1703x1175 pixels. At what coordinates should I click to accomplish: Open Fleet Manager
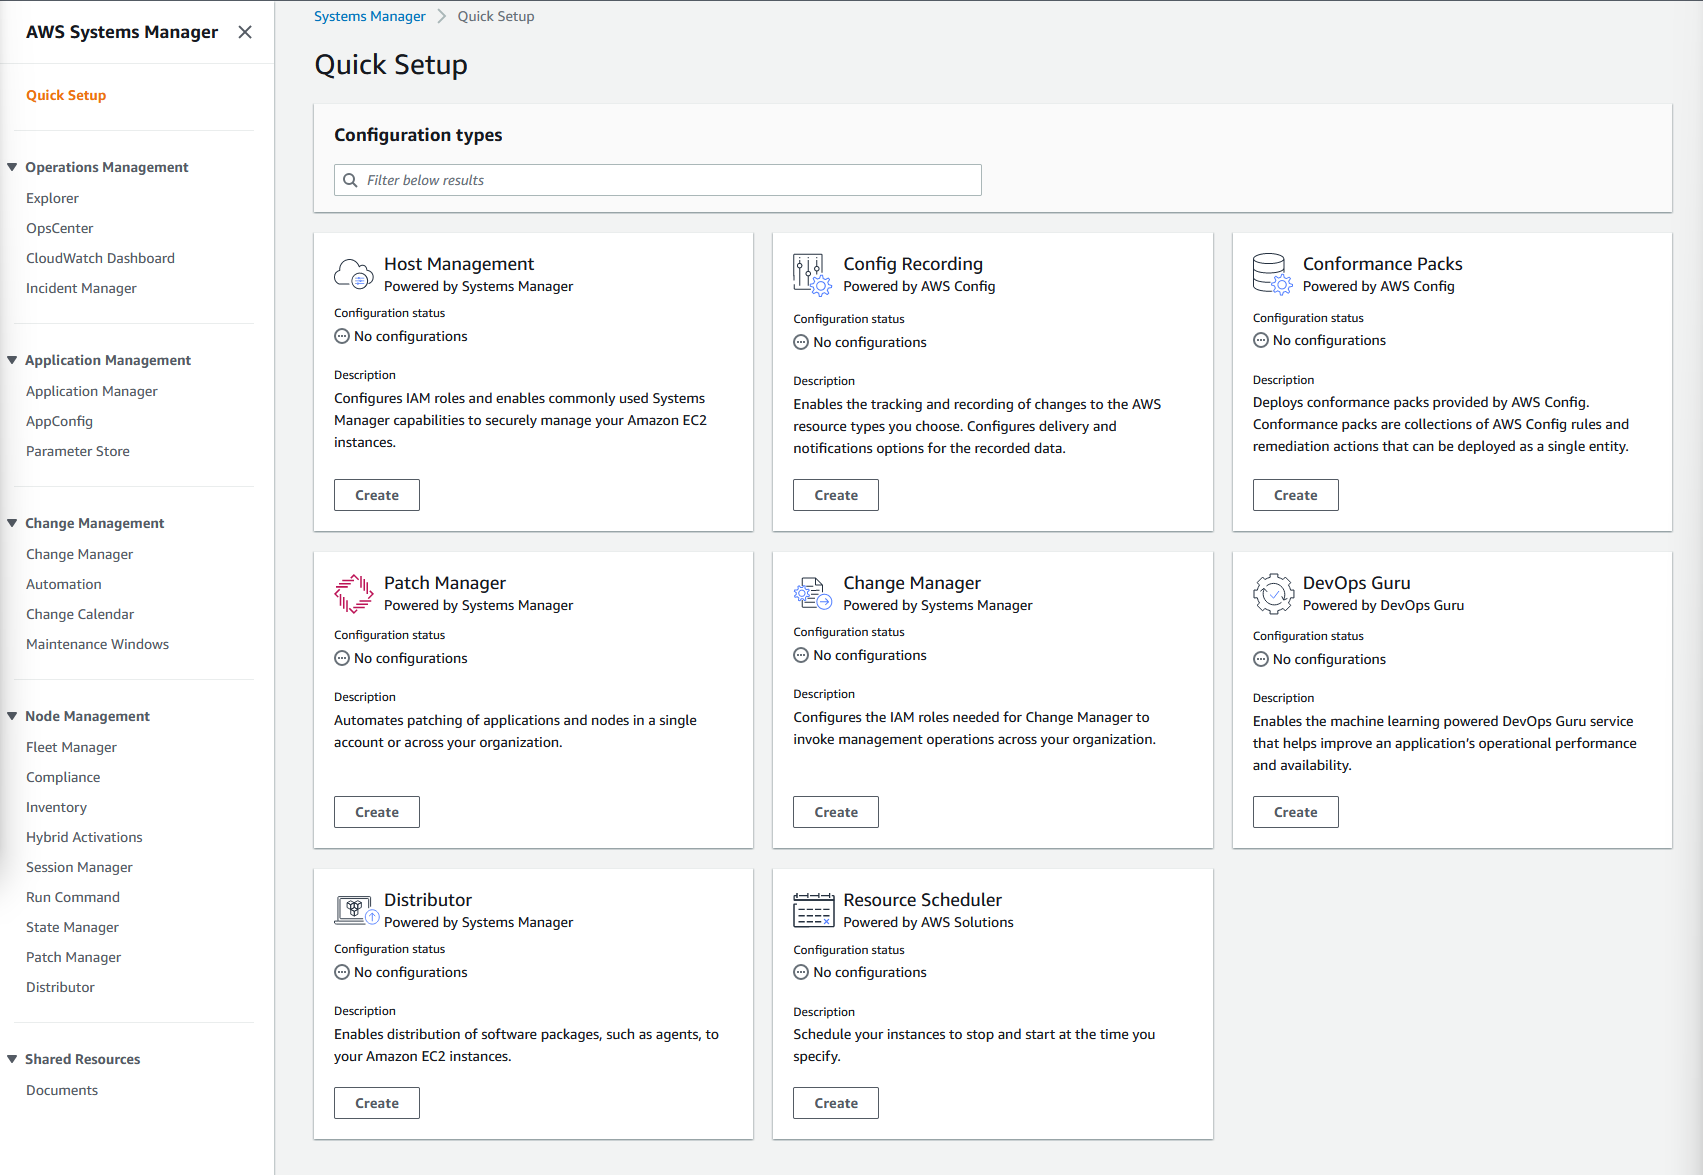coord(71,747)
